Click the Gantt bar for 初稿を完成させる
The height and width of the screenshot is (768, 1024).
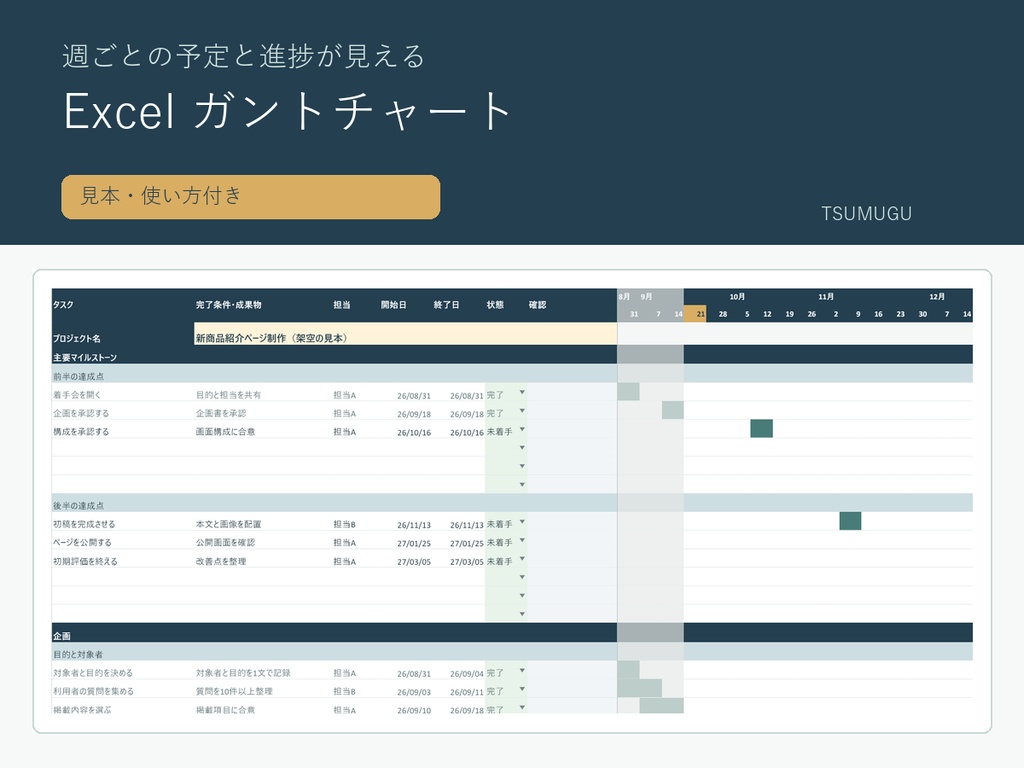[x=850, y=521]
